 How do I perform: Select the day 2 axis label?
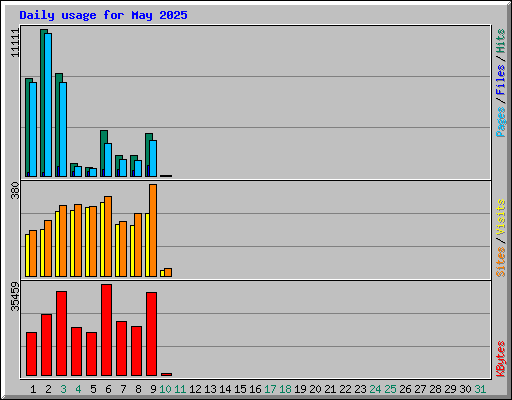coord(48,389)
